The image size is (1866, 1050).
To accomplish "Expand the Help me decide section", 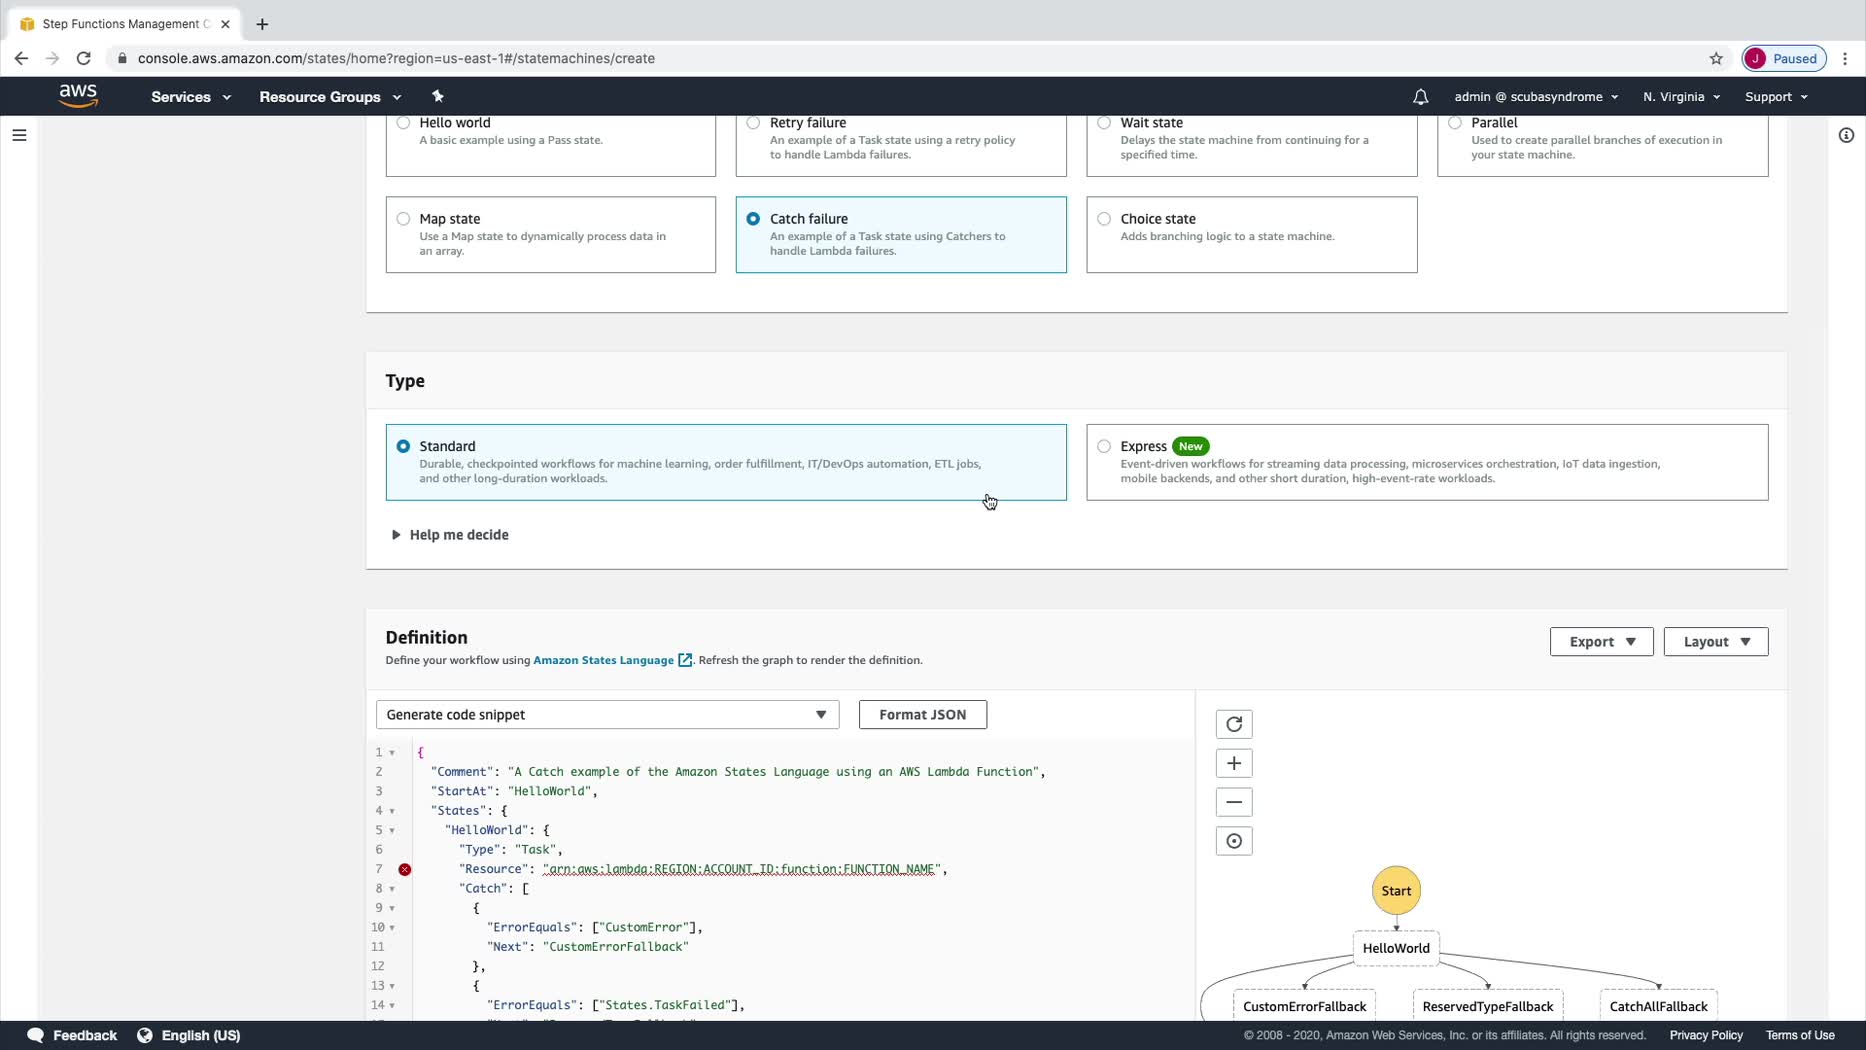I will [x=451, y=535].
